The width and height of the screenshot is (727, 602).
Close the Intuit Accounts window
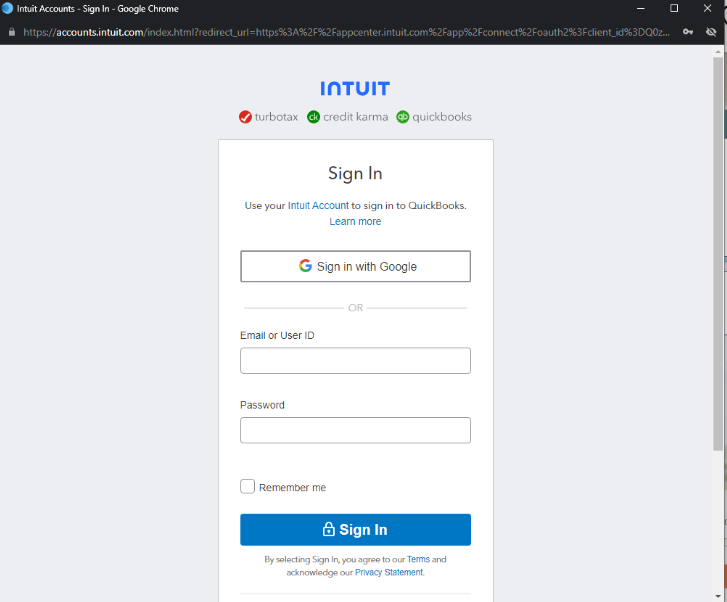point(708,8)
